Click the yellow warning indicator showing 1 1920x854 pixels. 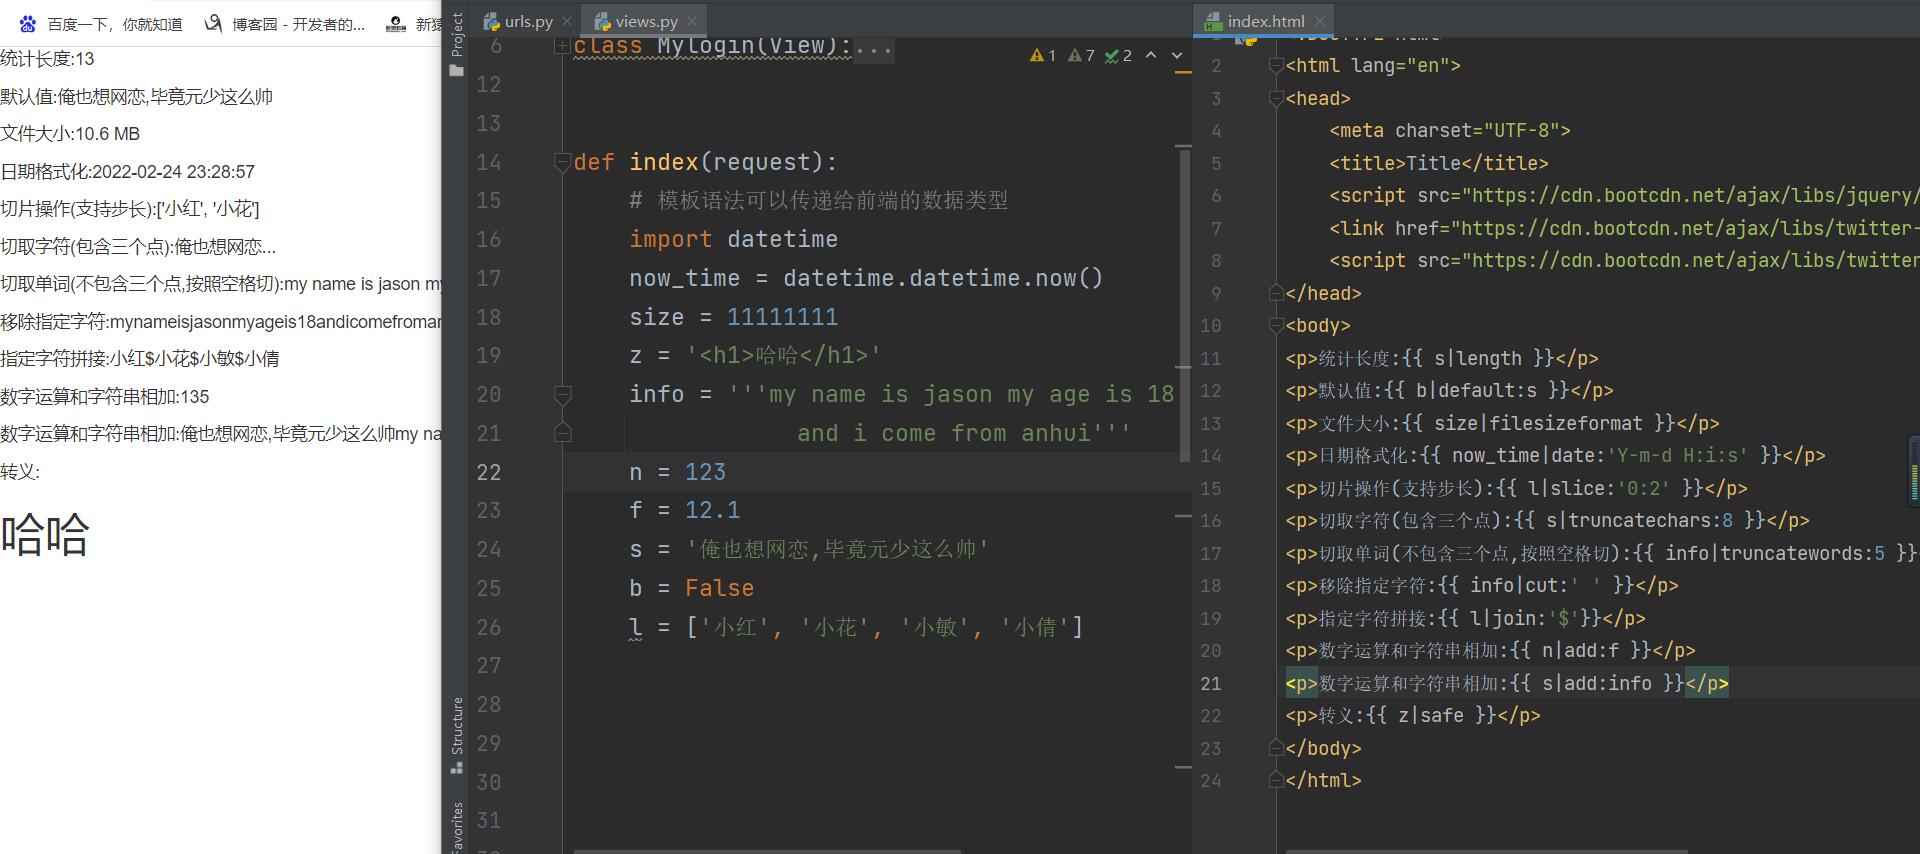coord(1043,56)
